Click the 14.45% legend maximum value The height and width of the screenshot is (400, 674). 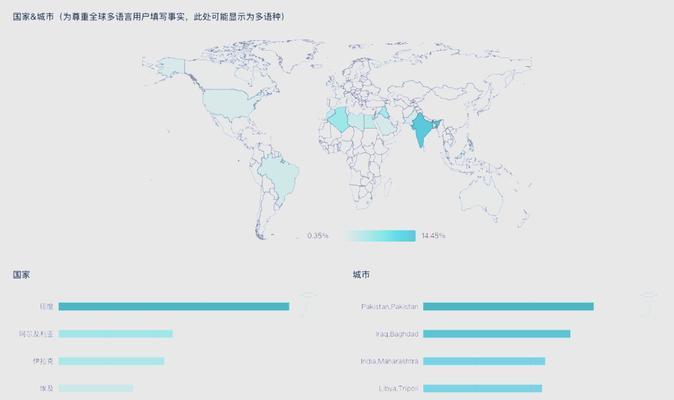[433, 235]
